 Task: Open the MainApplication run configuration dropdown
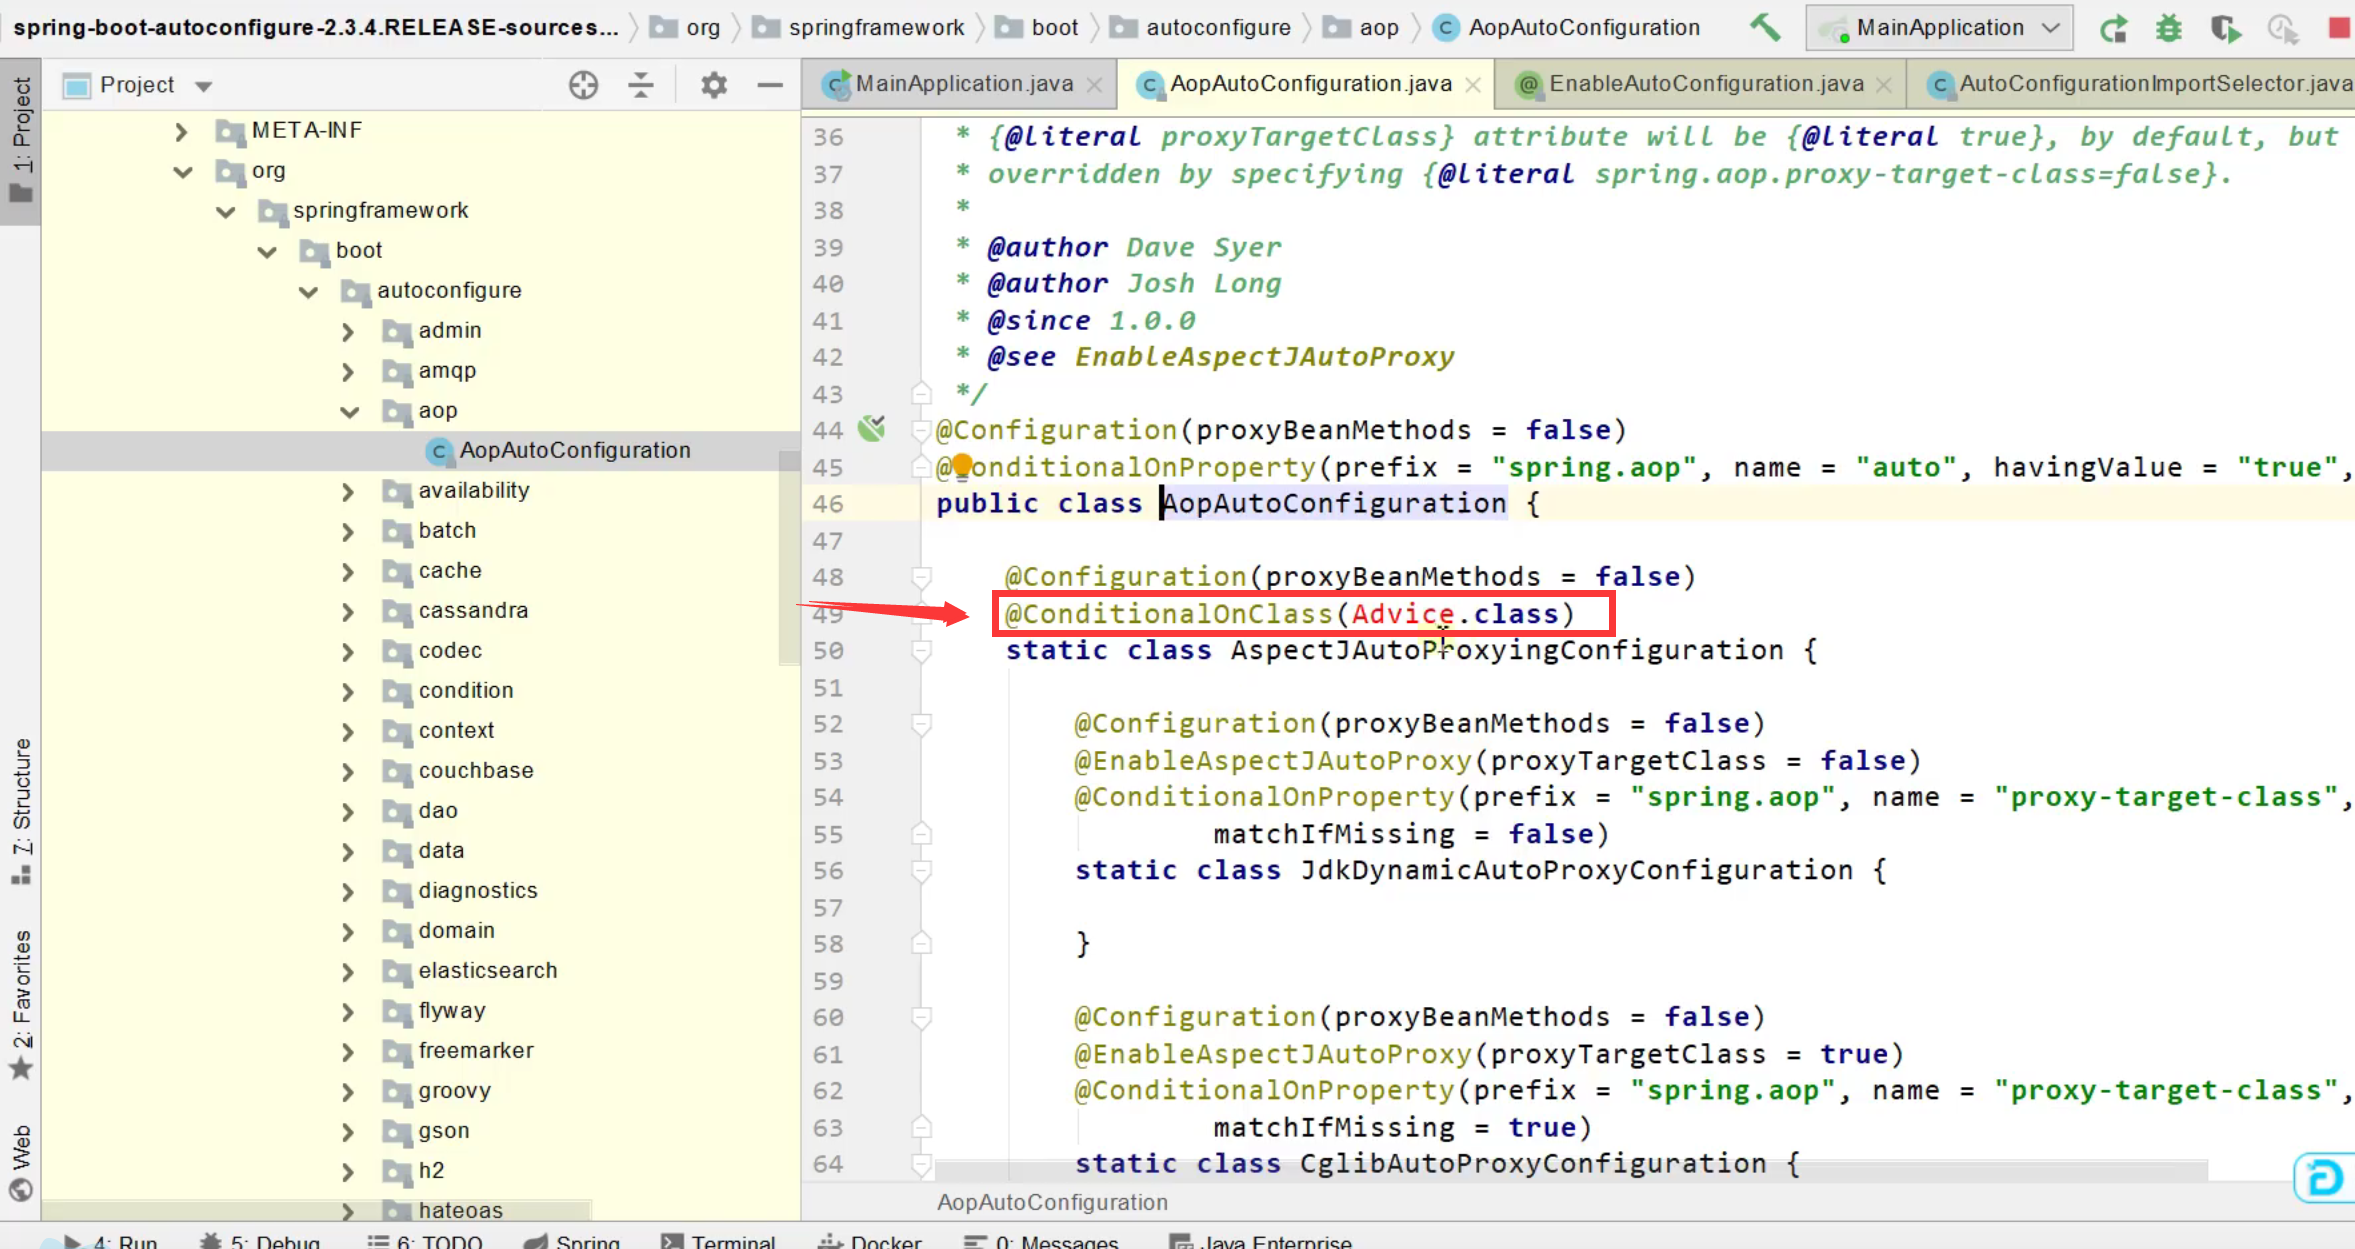click(x=1939, y=27)
